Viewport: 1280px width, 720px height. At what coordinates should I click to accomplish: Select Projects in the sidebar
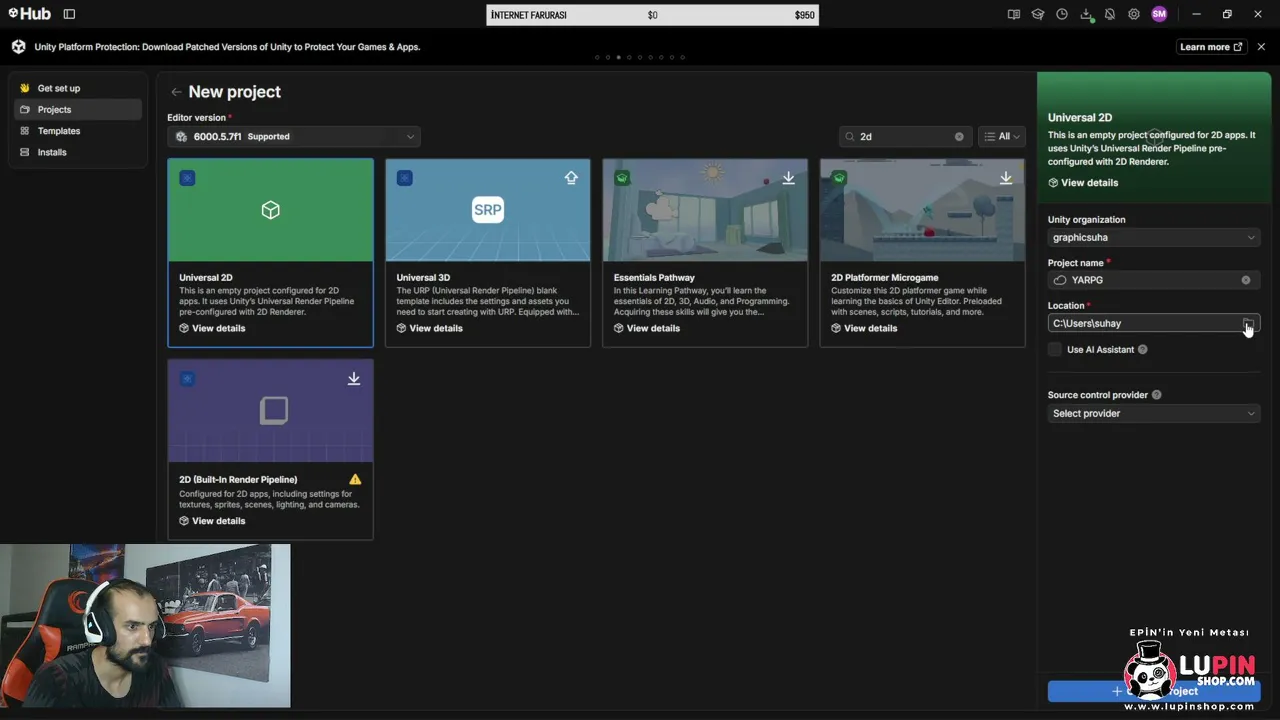click(x=78, y=110)
